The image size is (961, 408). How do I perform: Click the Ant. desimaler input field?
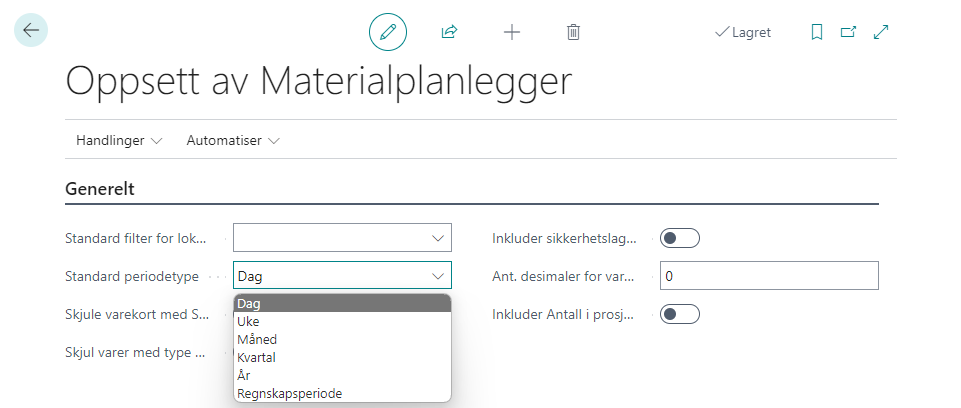pyautogui.click(x=768, y=276)
